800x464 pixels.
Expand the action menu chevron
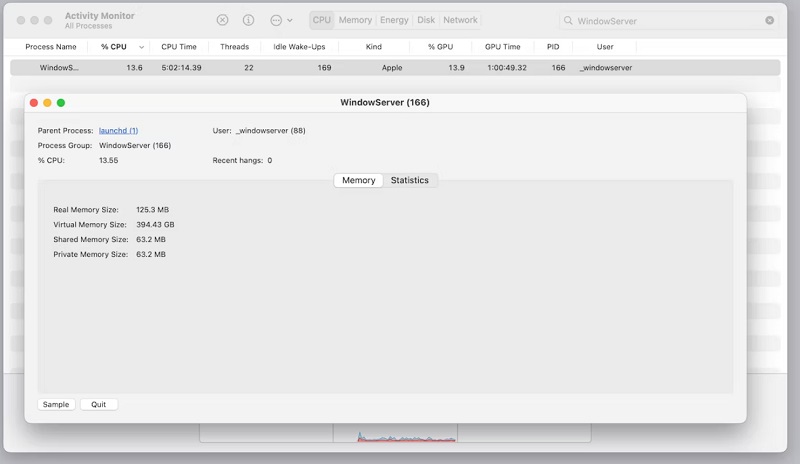coord(290,20)
